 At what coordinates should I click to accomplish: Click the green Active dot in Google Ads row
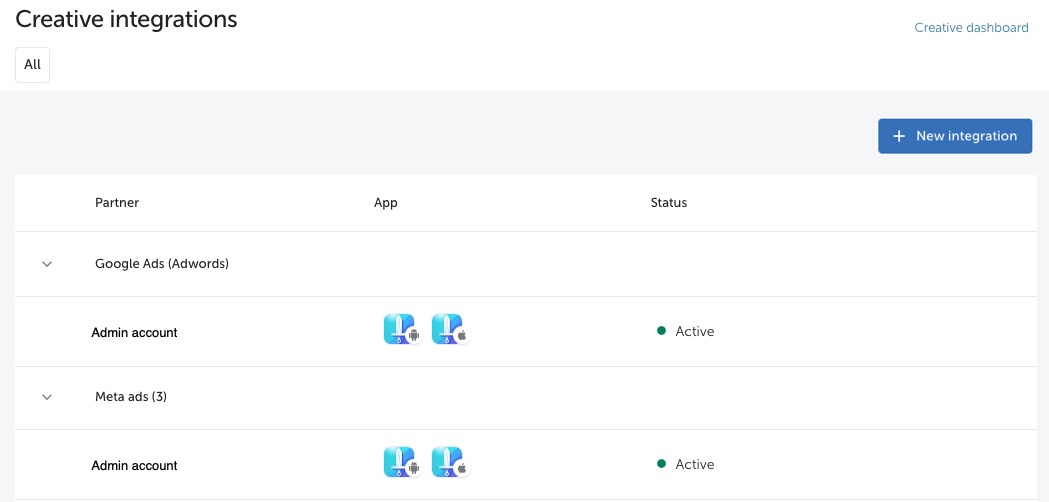661,331
